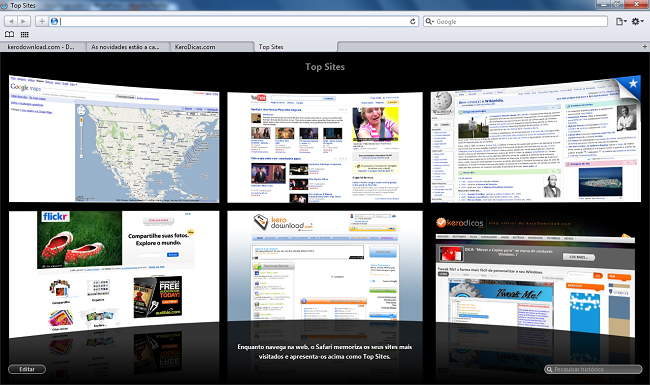Viewport: 650px width, 385px height.
Task: Click the Editar button
Action: pyautogui.click(x=27, y=369)
